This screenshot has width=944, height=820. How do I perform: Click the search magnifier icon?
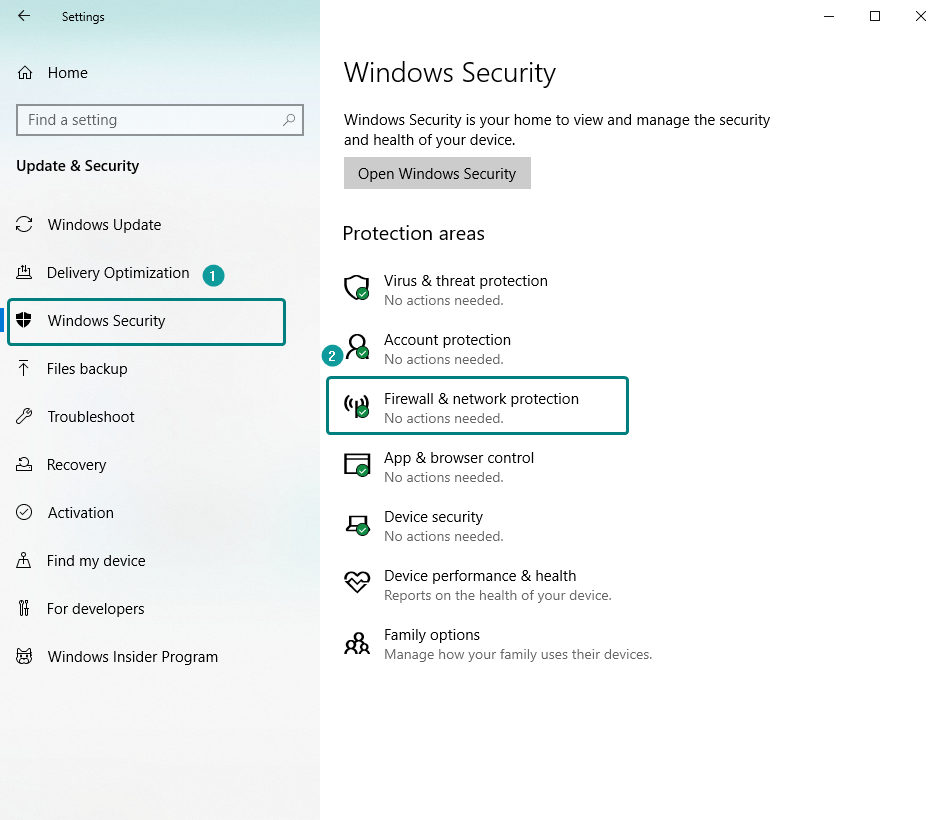(289, 120)
